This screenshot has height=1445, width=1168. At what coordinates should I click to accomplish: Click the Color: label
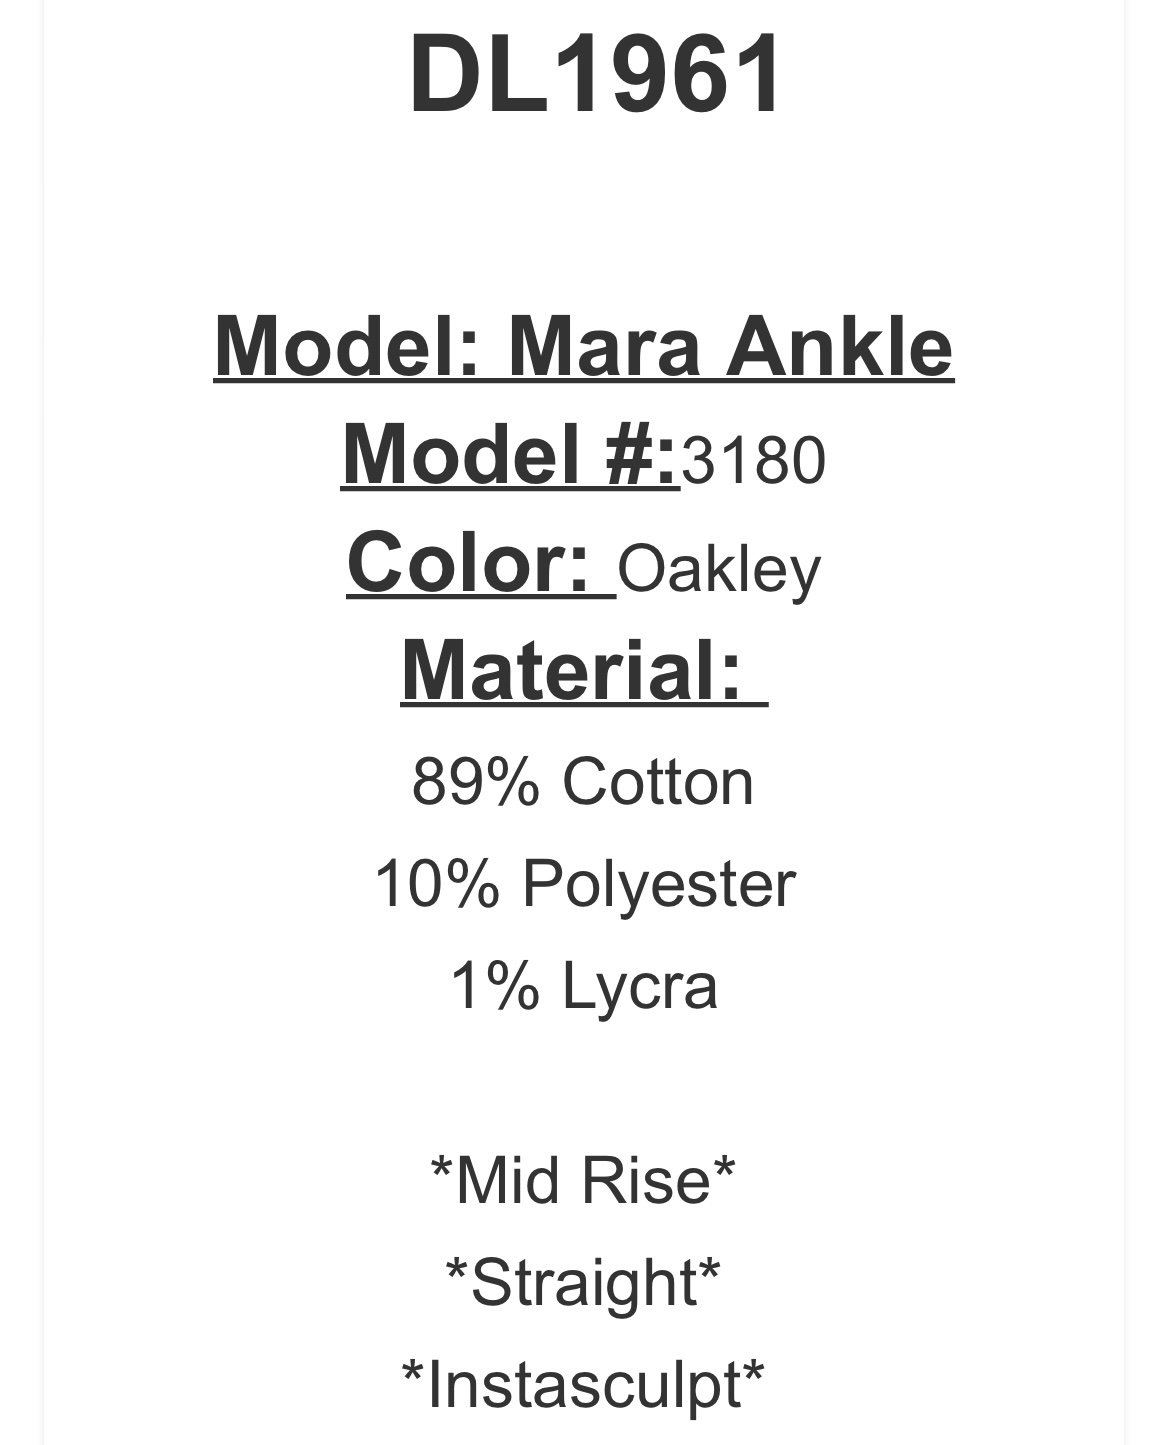point(481,564)
